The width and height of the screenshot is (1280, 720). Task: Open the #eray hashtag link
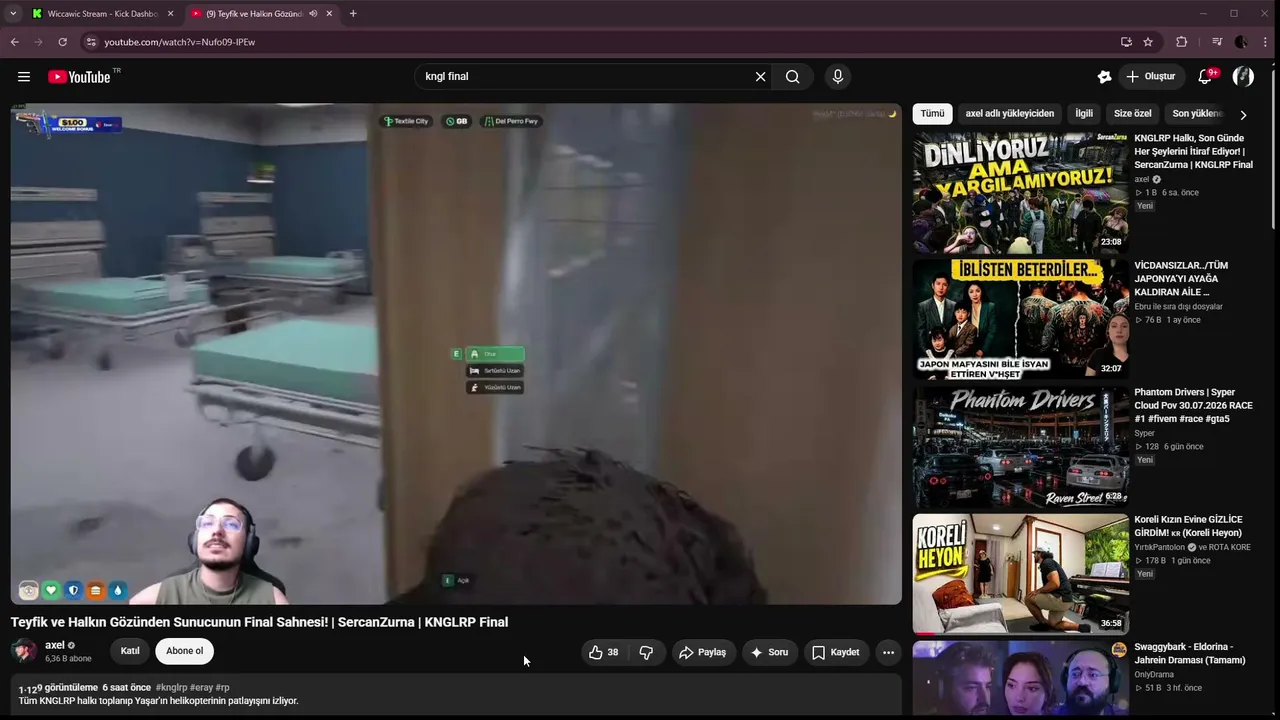[x=201, y=688]
